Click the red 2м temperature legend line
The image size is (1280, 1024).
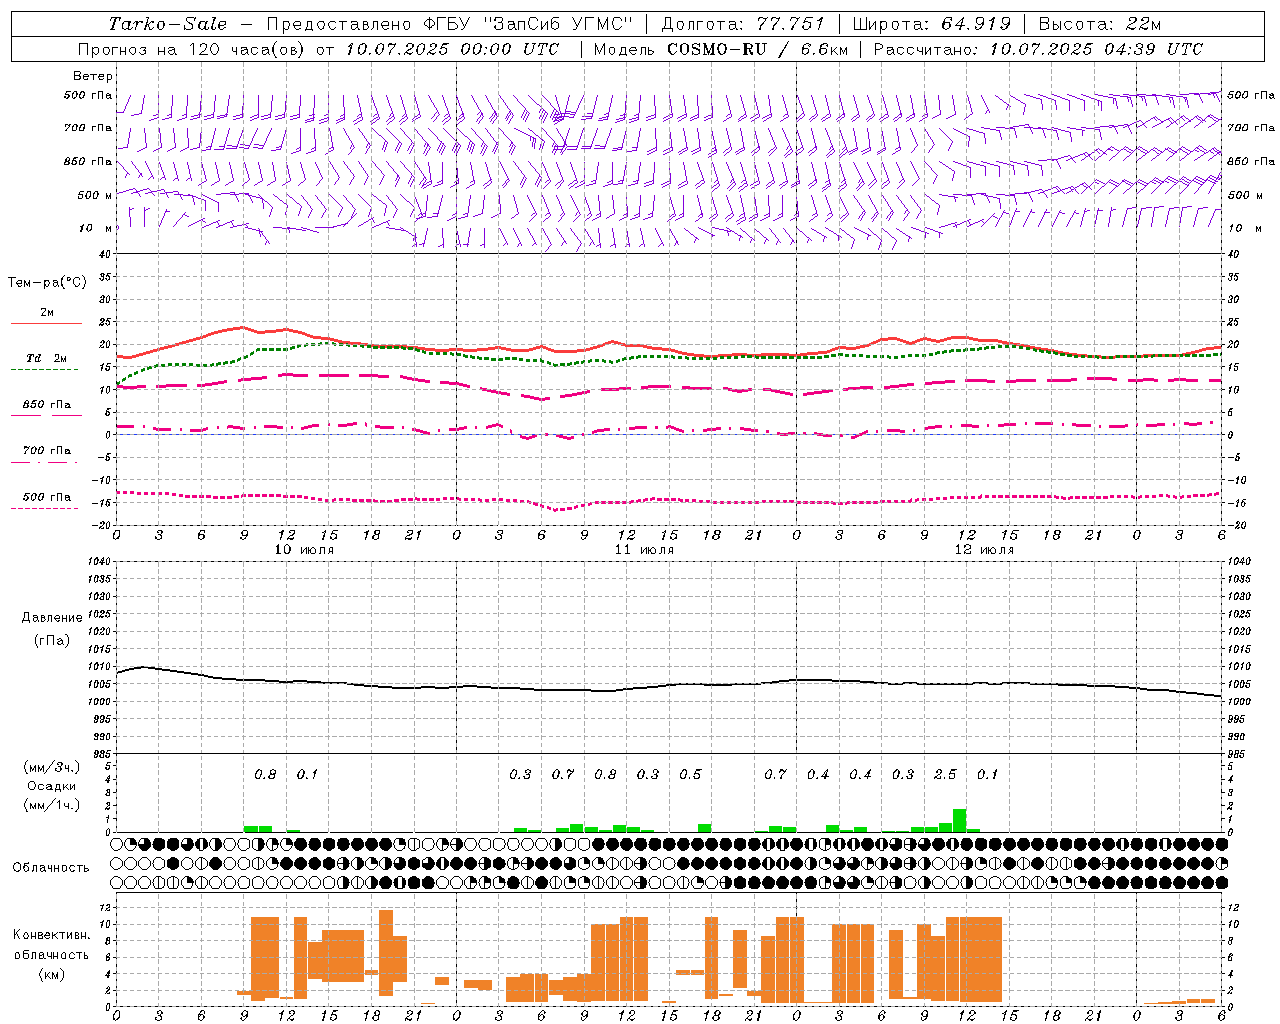point(46,324)
